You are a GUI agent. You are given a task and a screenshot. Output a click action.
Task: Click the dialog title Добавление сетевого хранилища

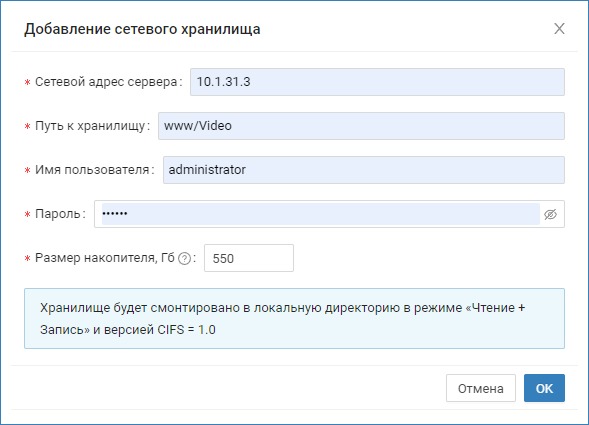(142, 29)
